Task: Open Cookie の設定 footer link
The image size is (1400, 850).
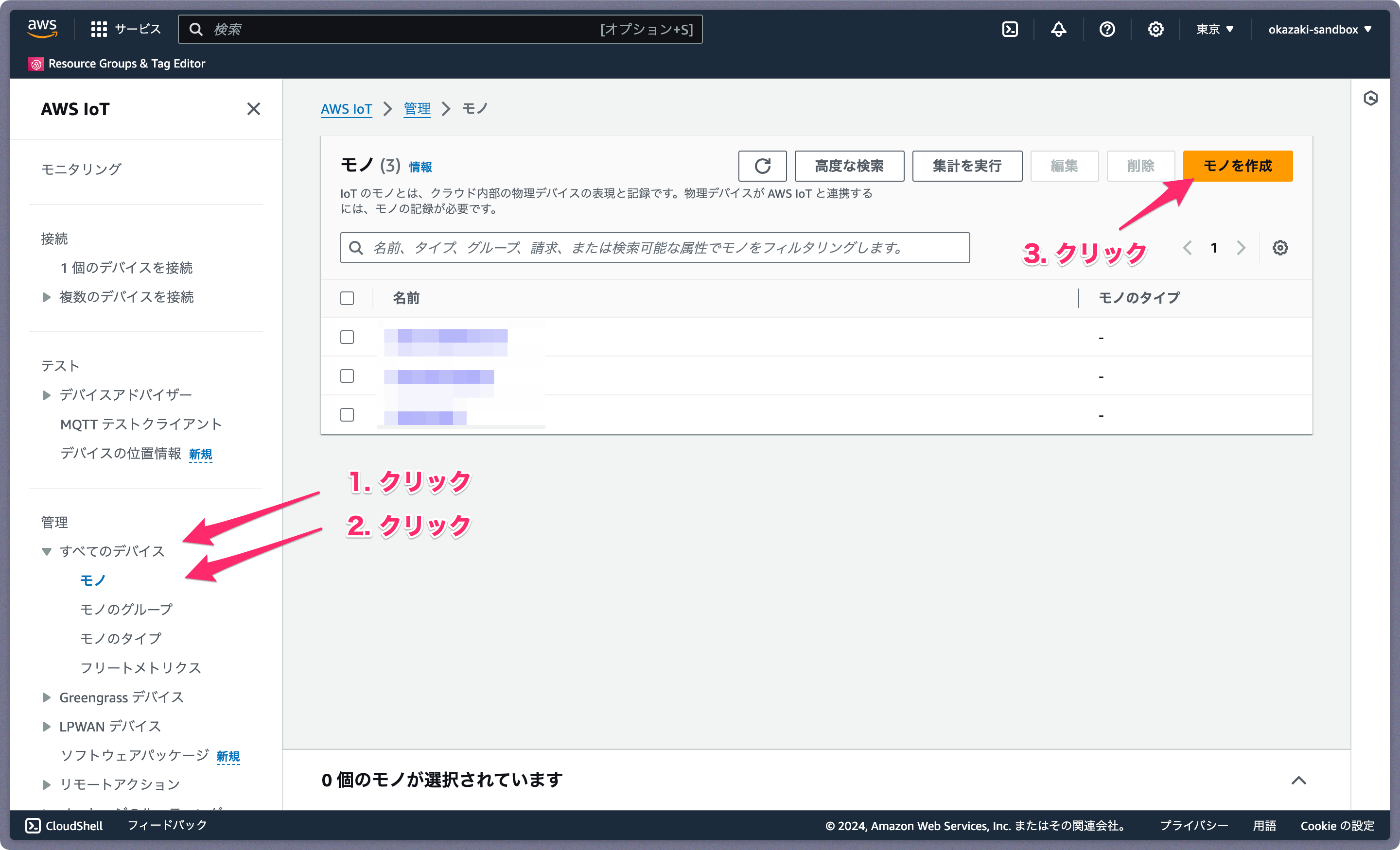Action: (1337, 826)
